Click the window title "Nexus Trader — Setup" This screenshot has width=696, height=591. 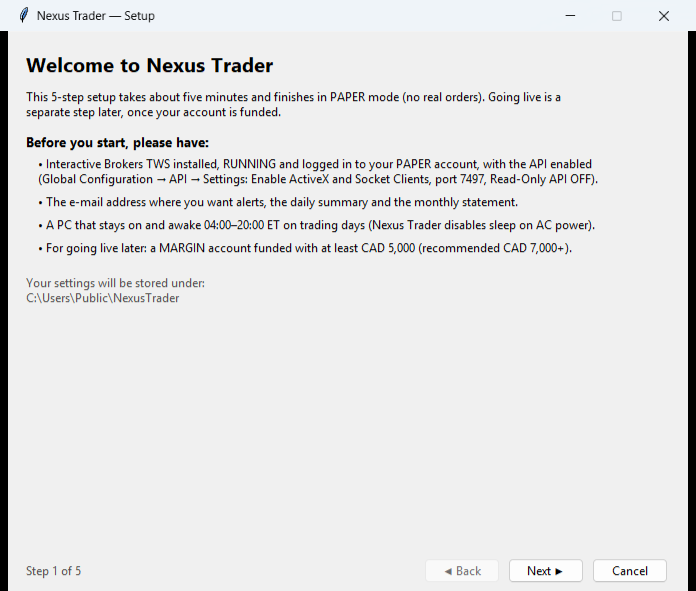[x=96, y=16]
